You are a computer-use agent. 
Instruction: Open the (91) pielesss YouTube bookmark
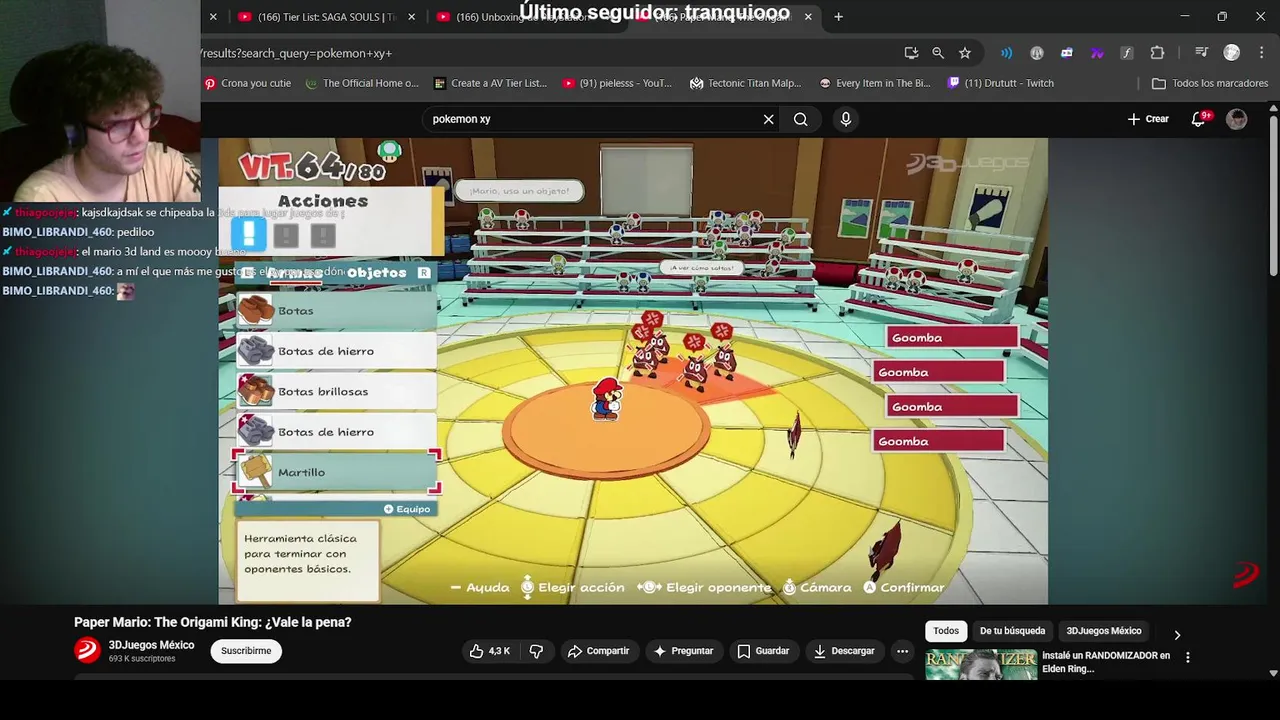tap(618, 83)
